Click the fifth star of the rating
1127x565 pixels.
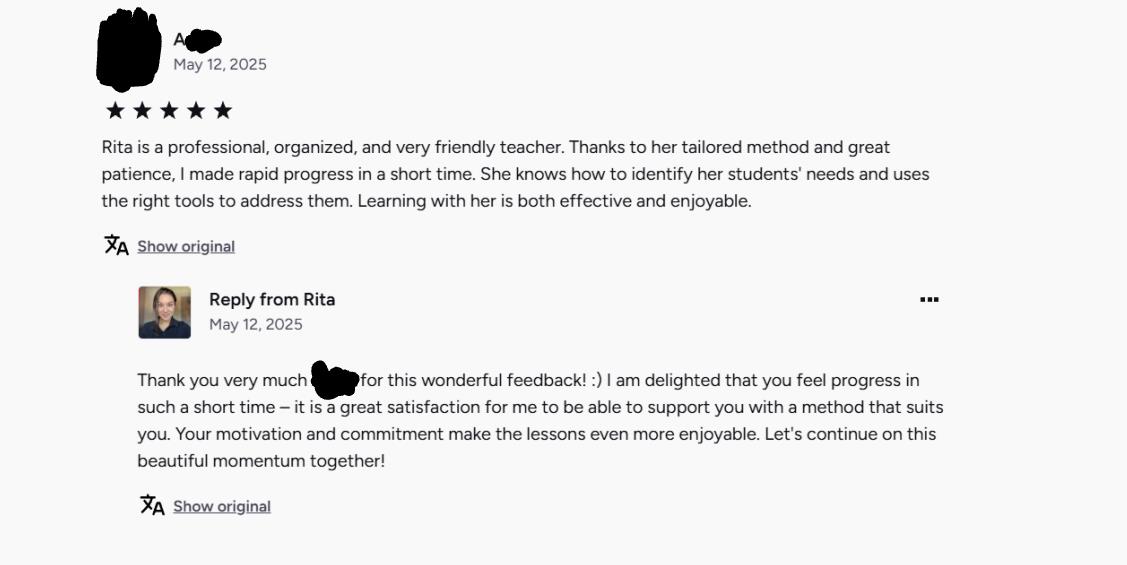223,110
